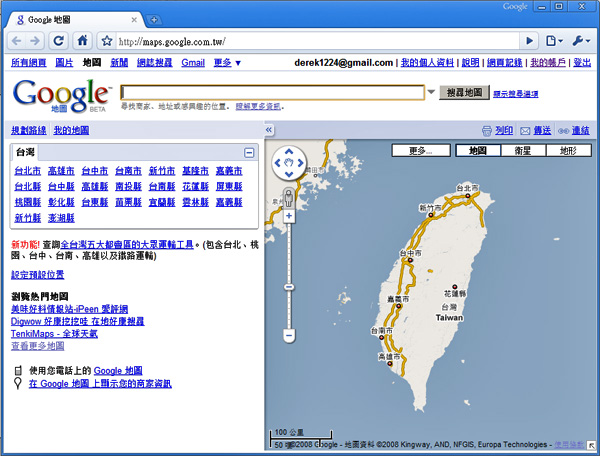Reload the page with the refresh icon

[59, 41]
